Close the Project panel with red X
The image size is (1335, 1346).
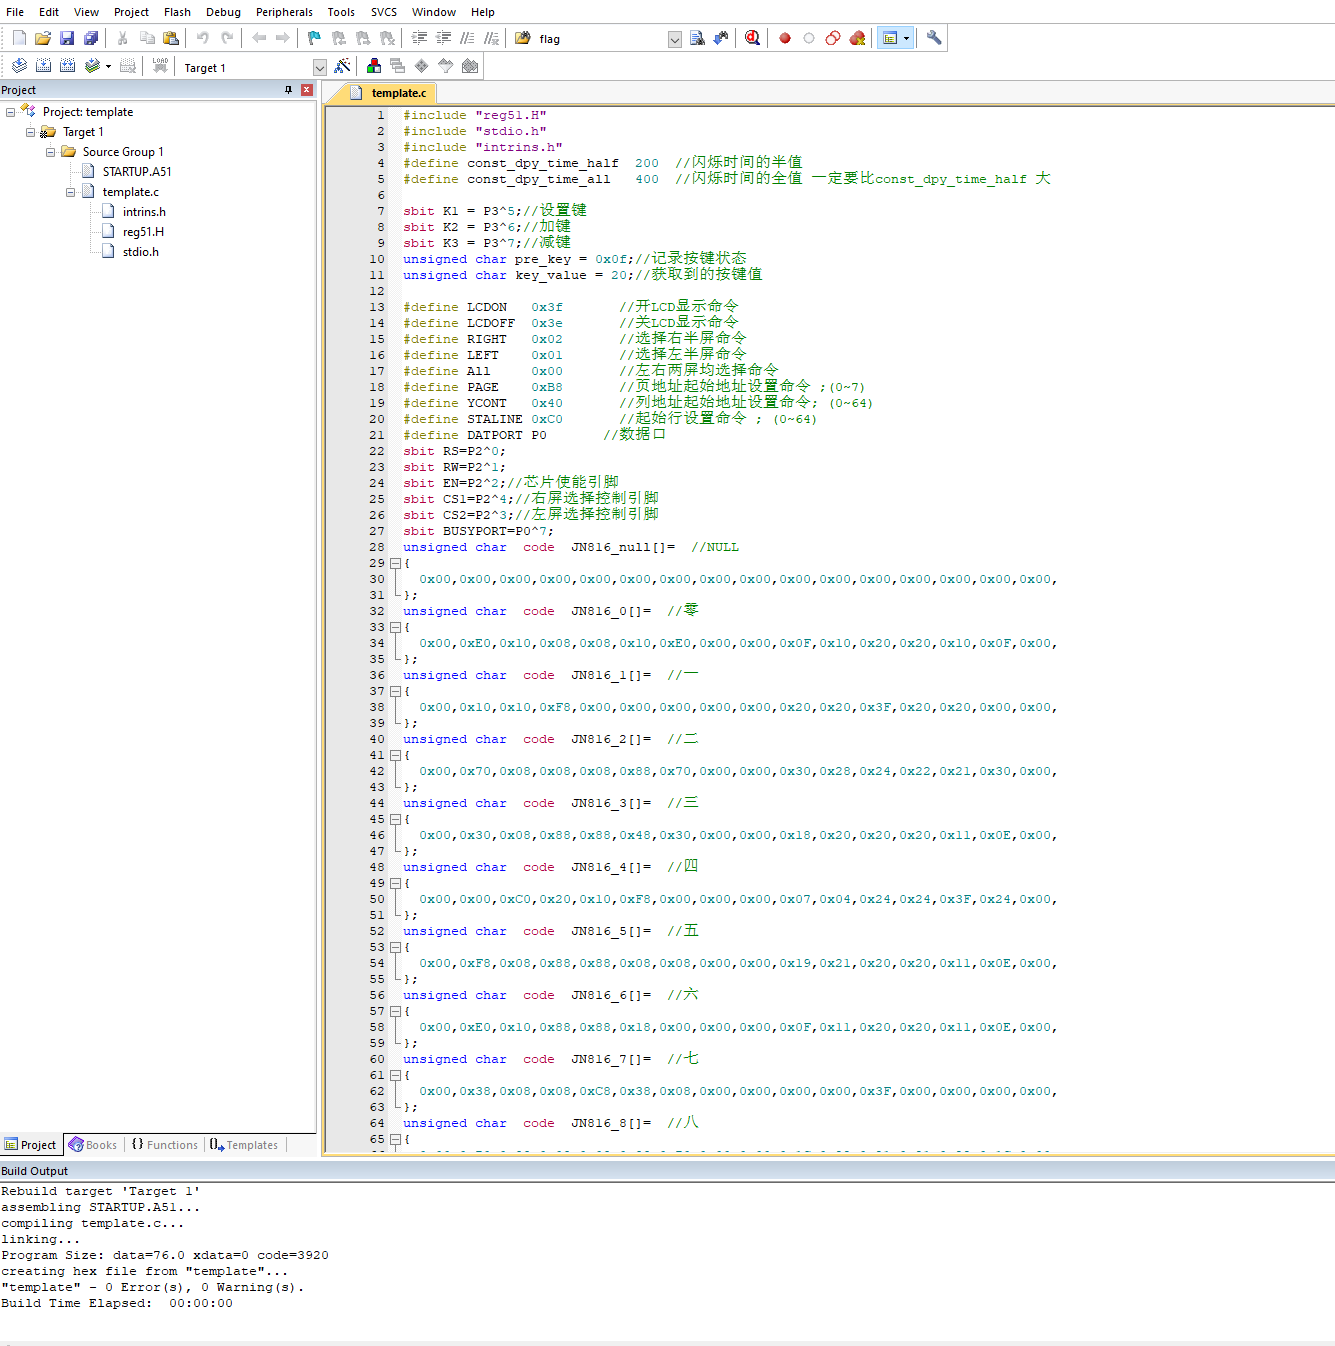point(307,90)
